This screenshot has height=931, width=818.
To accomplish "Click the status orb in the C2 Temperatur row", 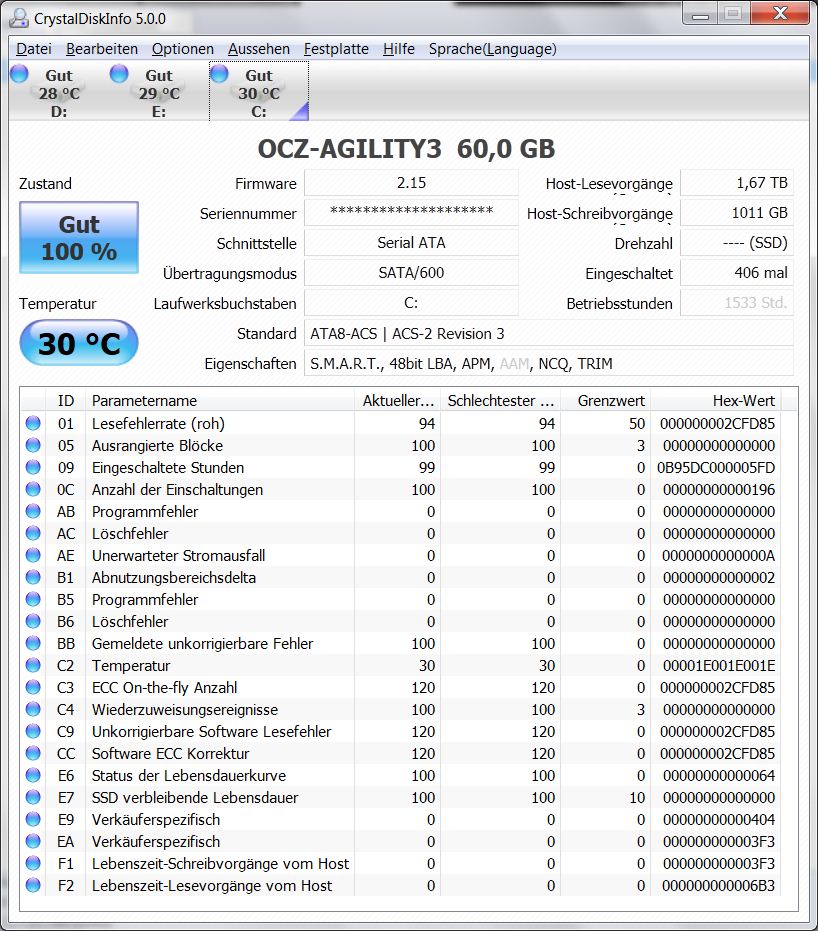I will 33,665.
